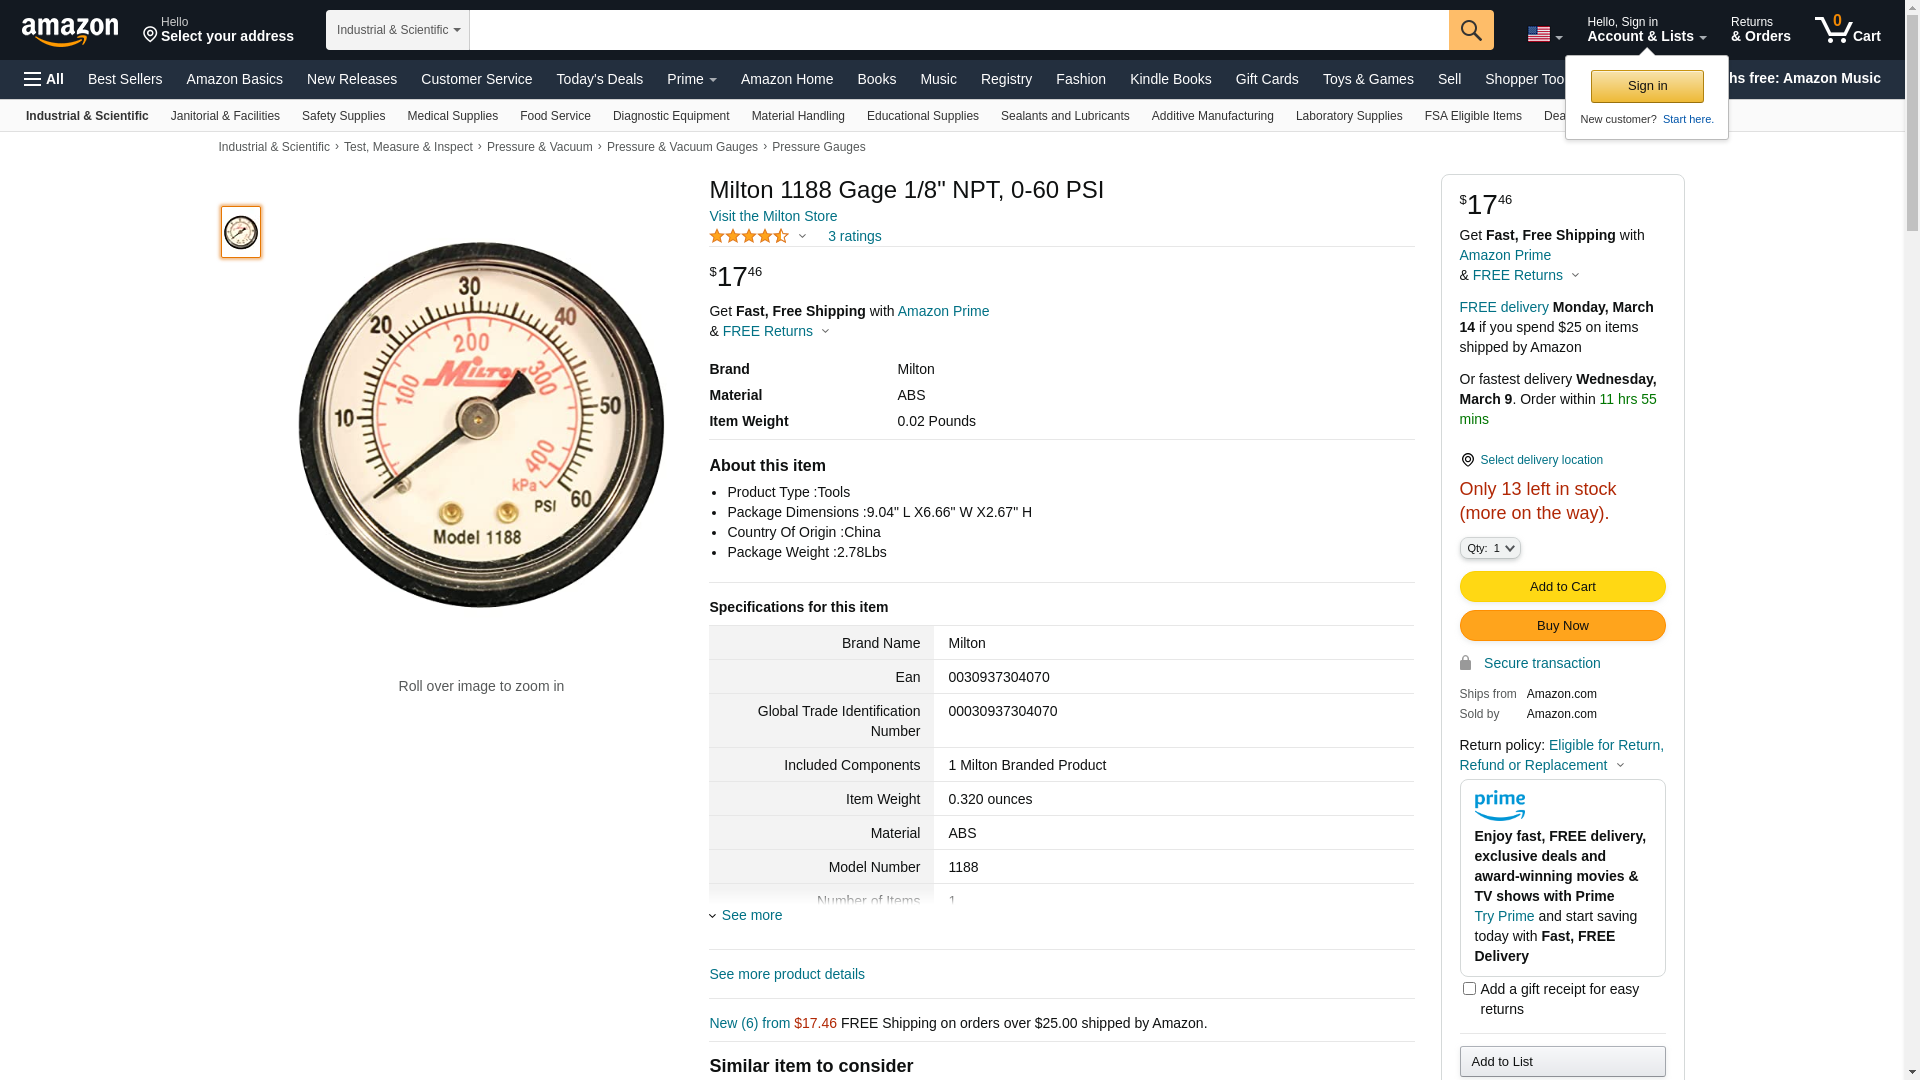
Task: Open the Industrial & Scientific search category dropdown
Action: click(x=398, y=30)
